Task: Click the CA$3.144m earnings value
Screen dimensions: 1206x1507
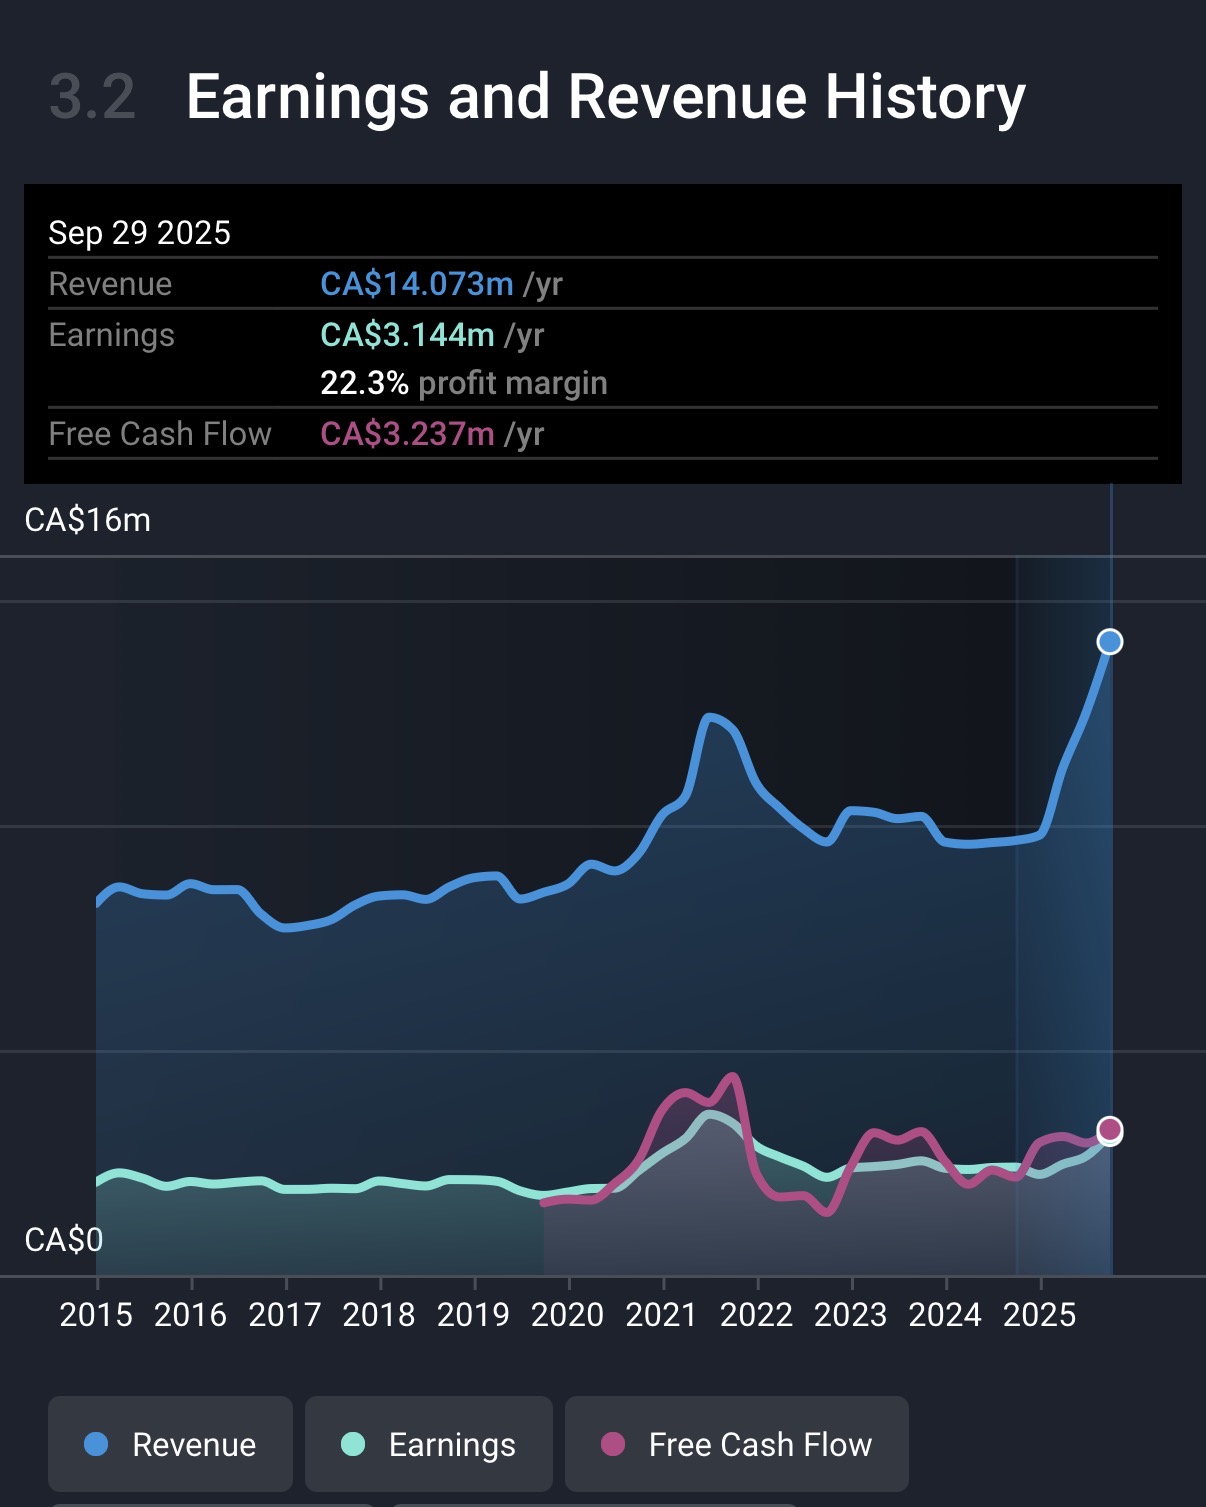Action: pos(407,335)
